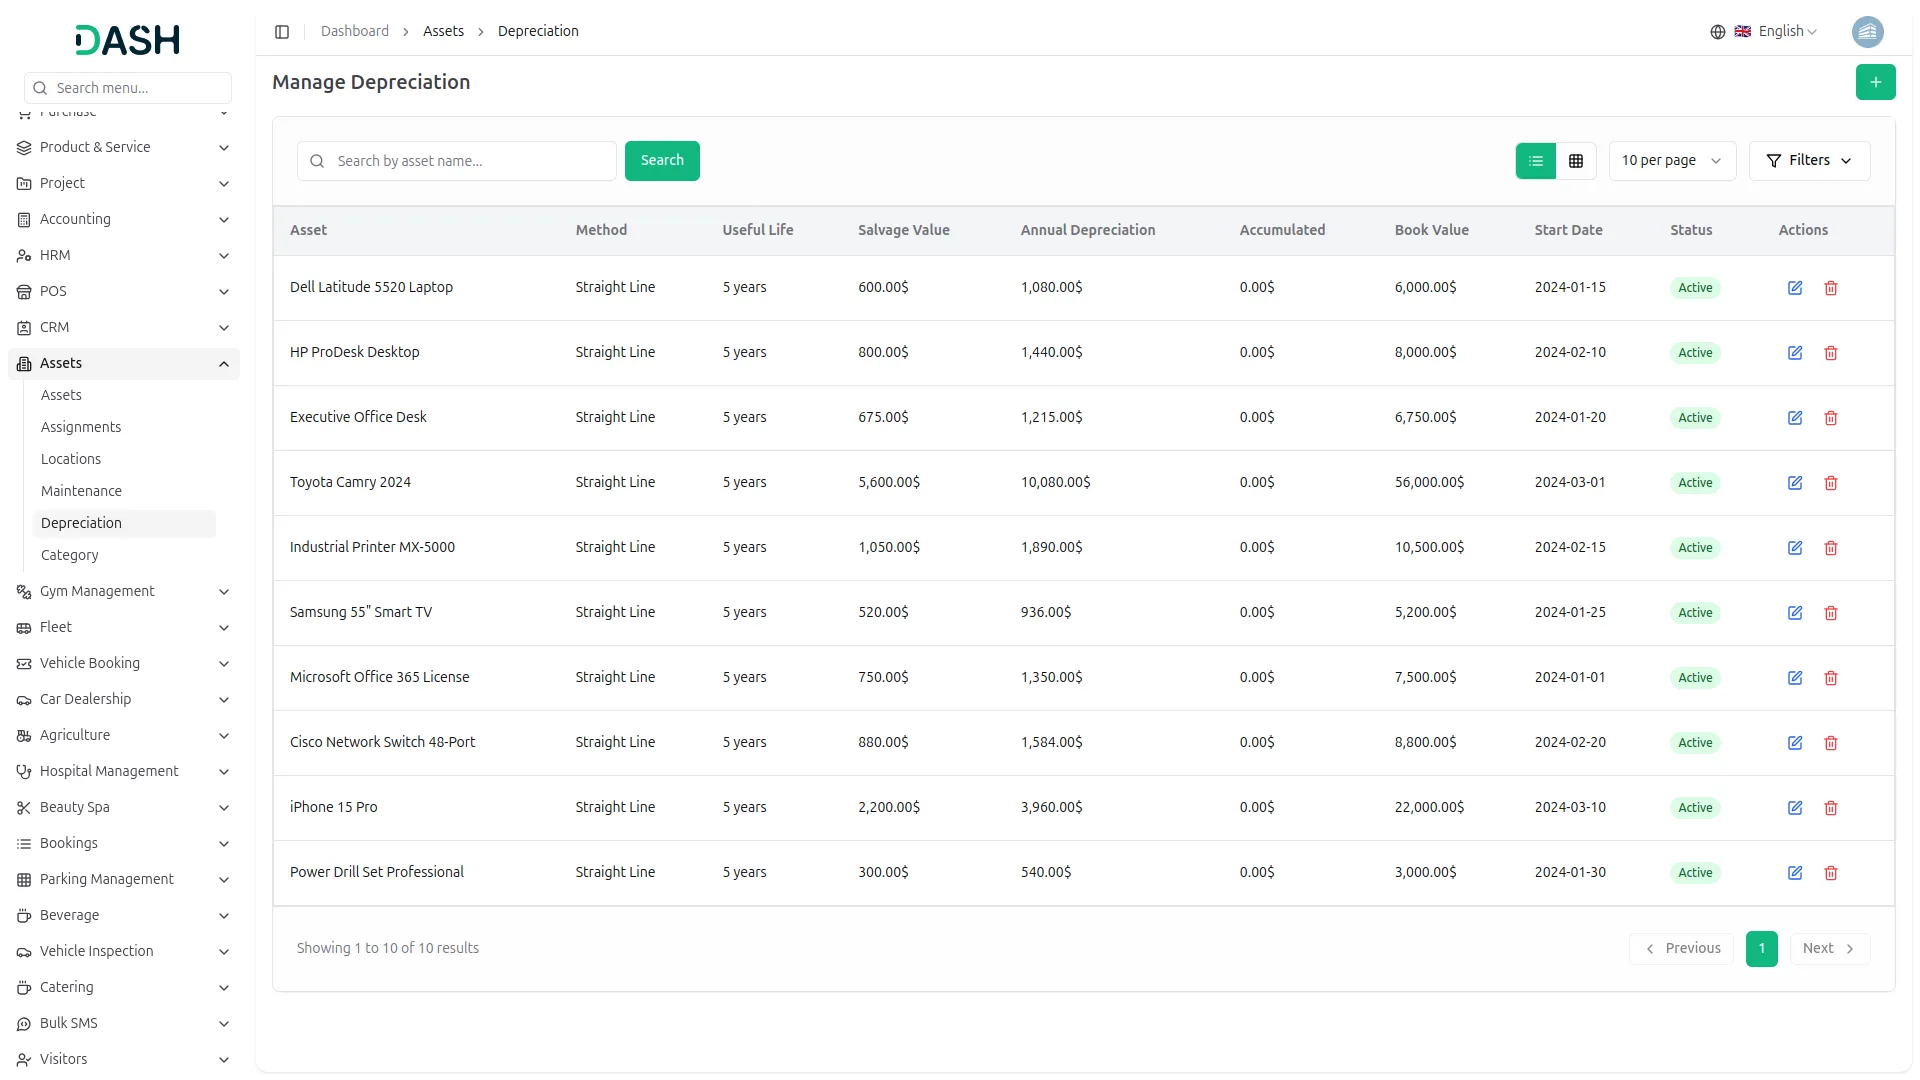Screen dimensions: 1920x1080
Task: Delete the iPhone 15 Pro depreciation record
Action: click(1831, 807)
